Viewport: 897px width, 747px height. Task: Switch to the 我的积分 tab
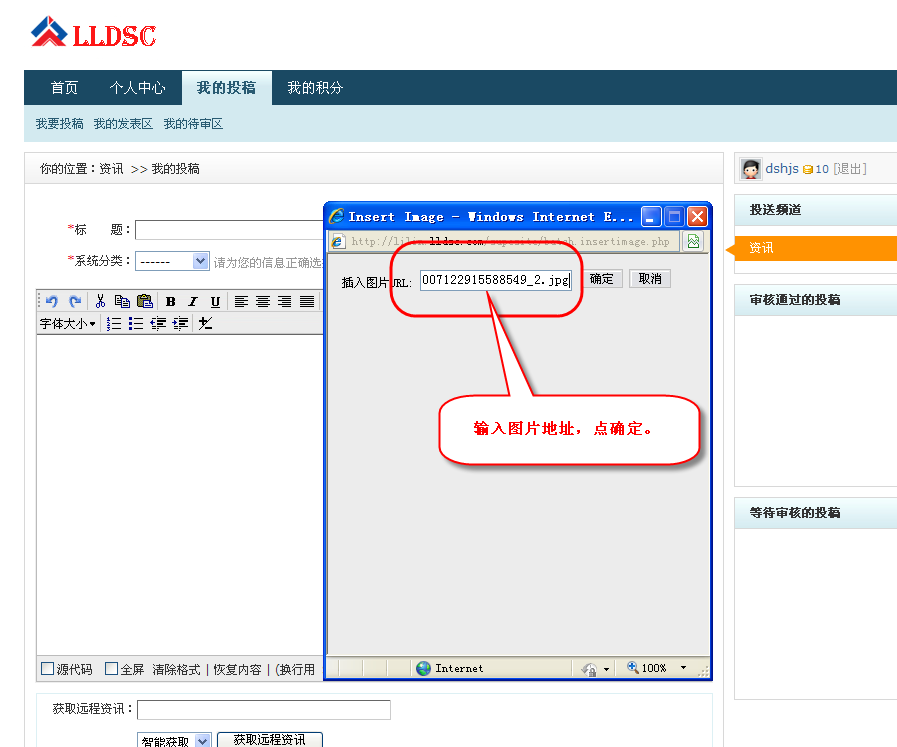[317, 88]
